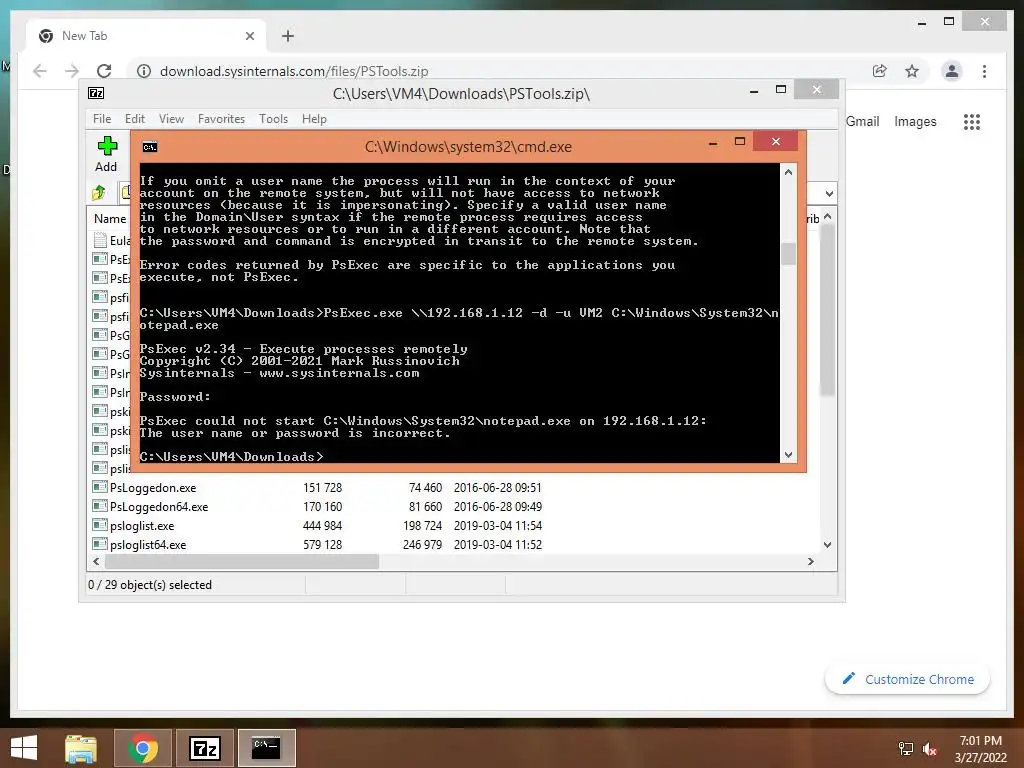
Task: Select the Eula file icon in 7-Zip
Action: click(100, 240)
